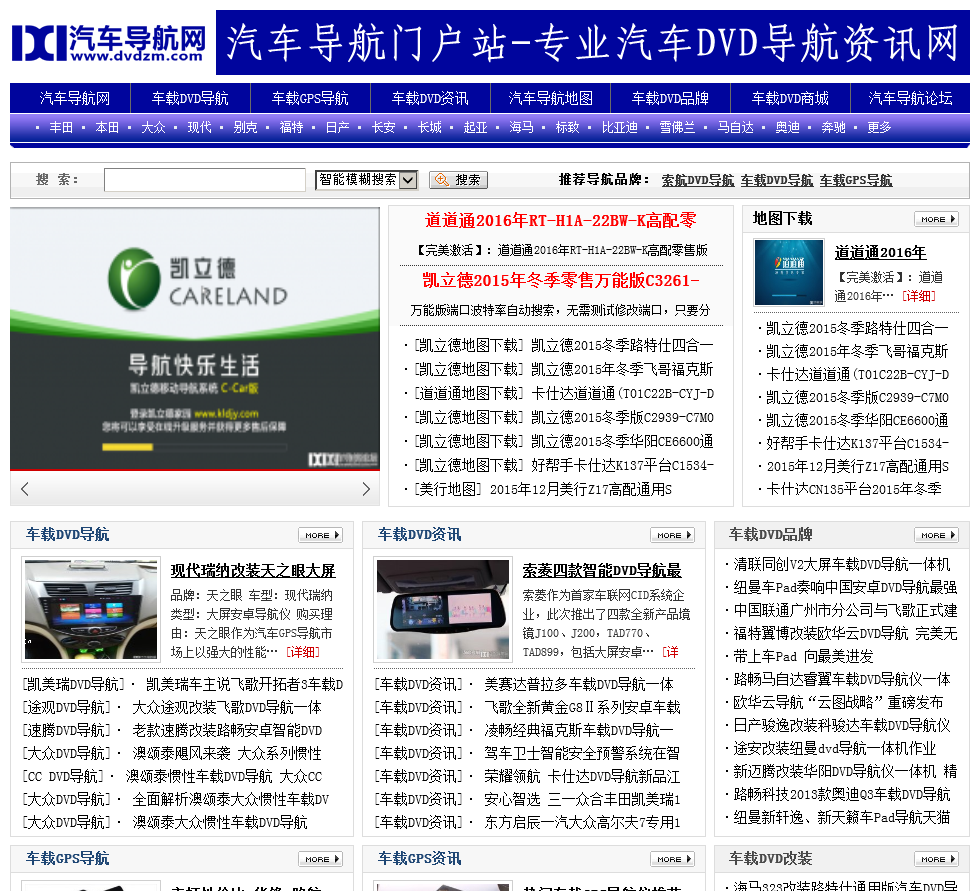Viewport: 980px width, 891px height.
Task: Select the 日产 brand link
Action: coord(338,127)
